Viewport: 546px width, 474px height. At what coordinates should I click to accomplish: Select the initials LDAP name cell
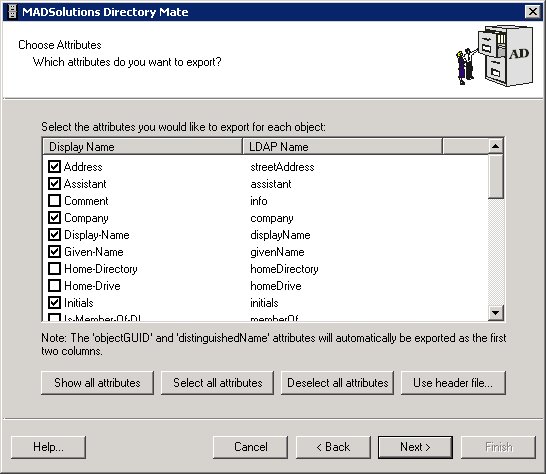pyautogui.click(x=264, y=303)
